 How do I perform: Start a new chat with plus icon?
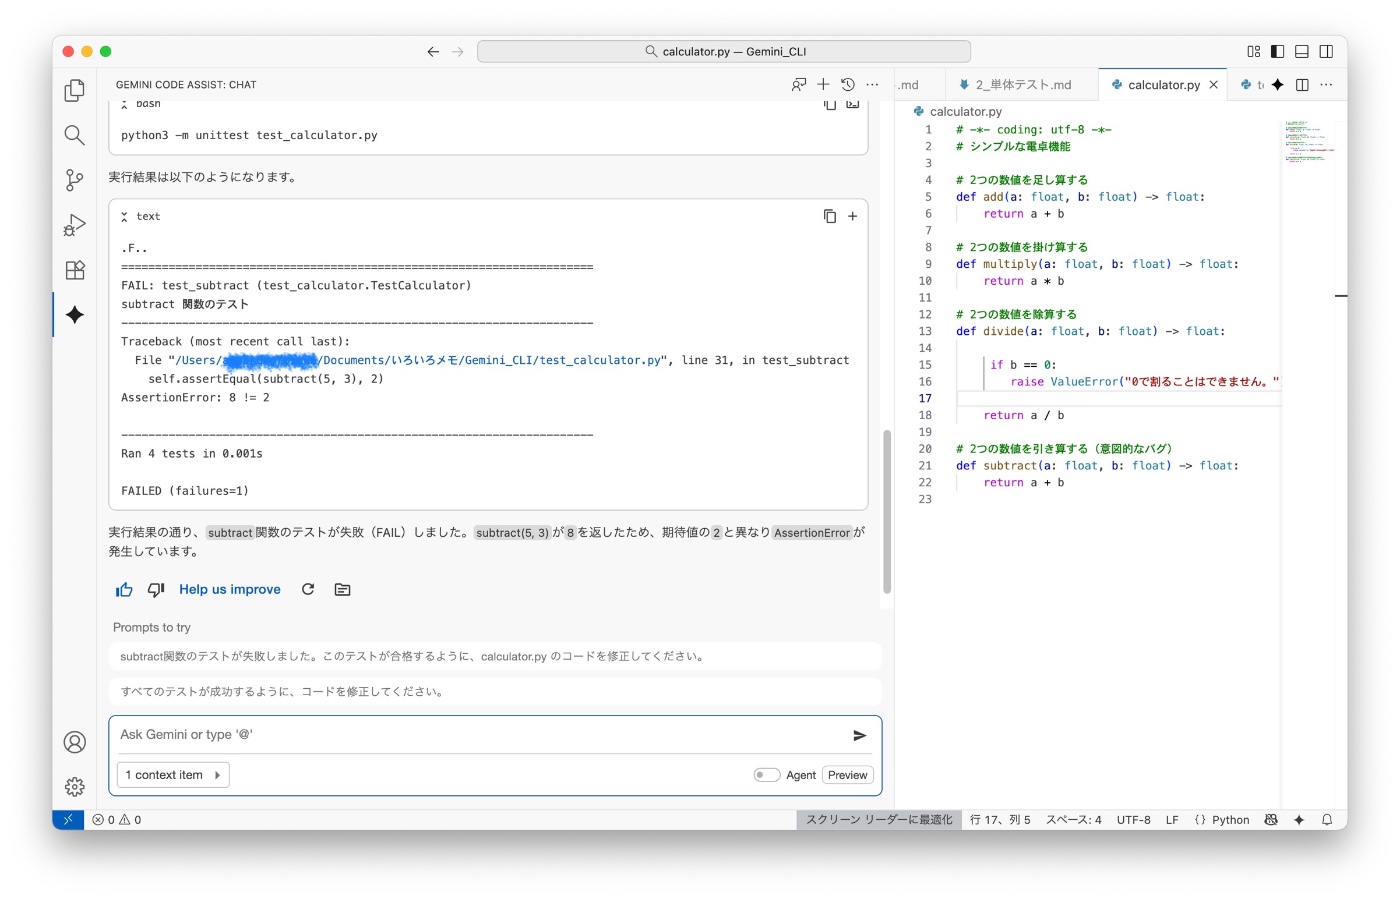pyautogui.click(x=823, y=85)
